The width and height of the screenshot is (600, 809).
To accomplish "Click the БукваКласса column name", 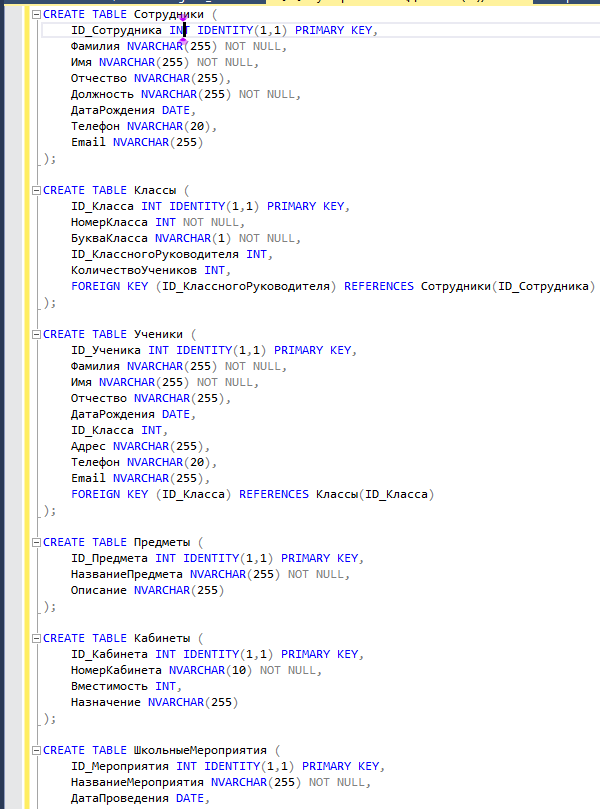I will point(109,238).
